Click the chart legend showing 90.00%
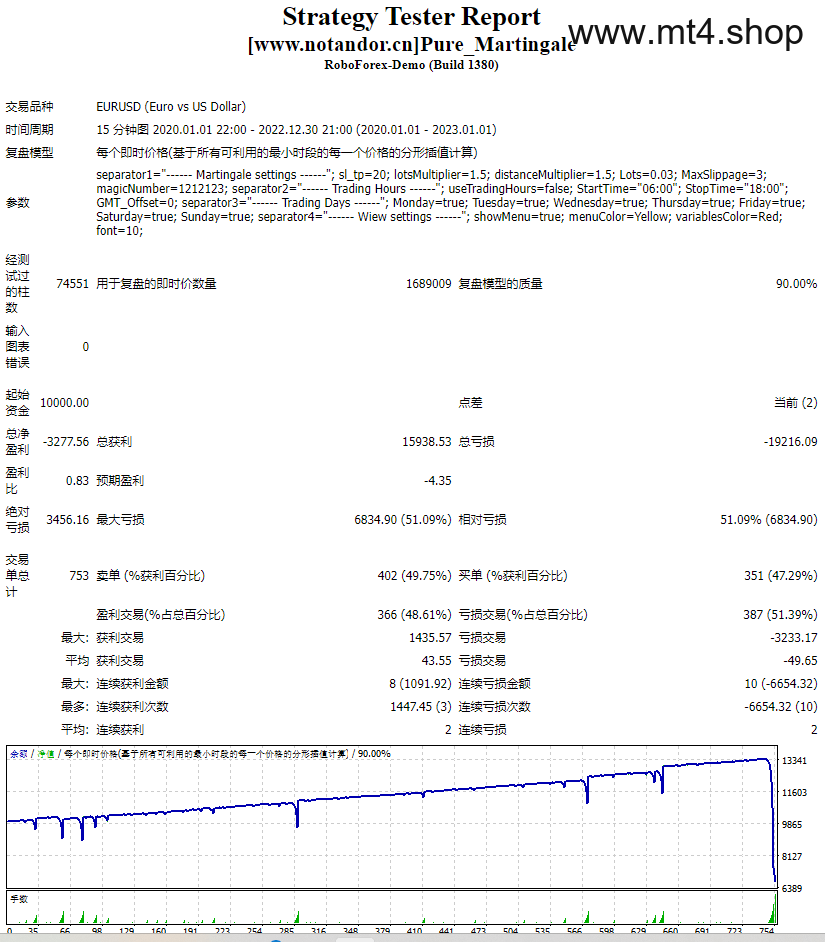 [200, 753]
